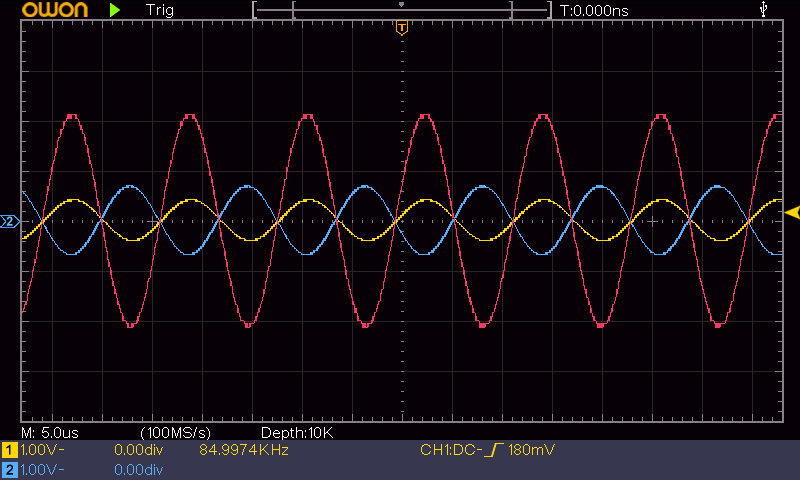Select the blue channel 2 badge
The width and height of the screenshot is (800, 480).
pos(10,469)
